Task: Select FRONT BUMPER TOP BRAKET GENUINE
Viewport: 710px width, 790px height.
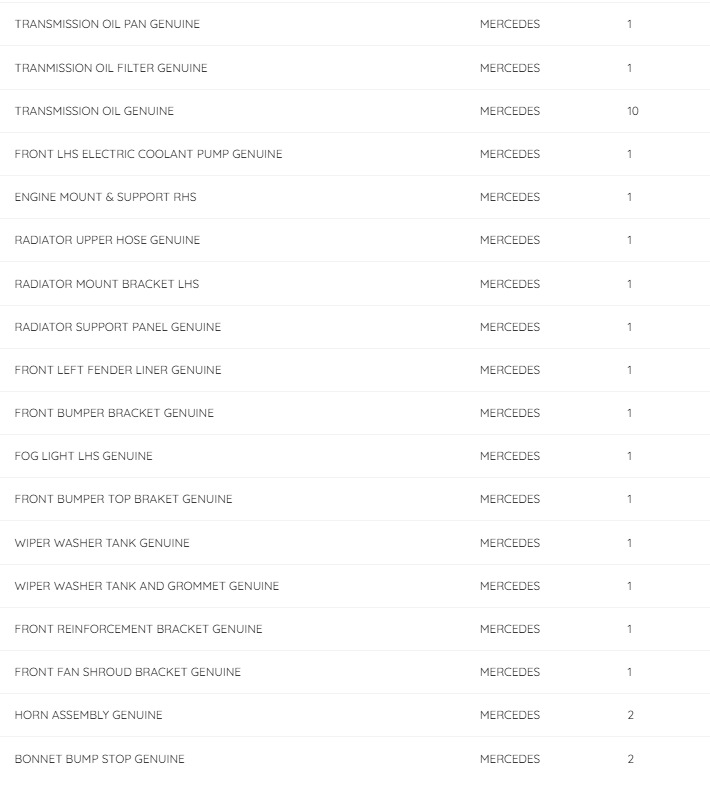Action: point(123,499)
